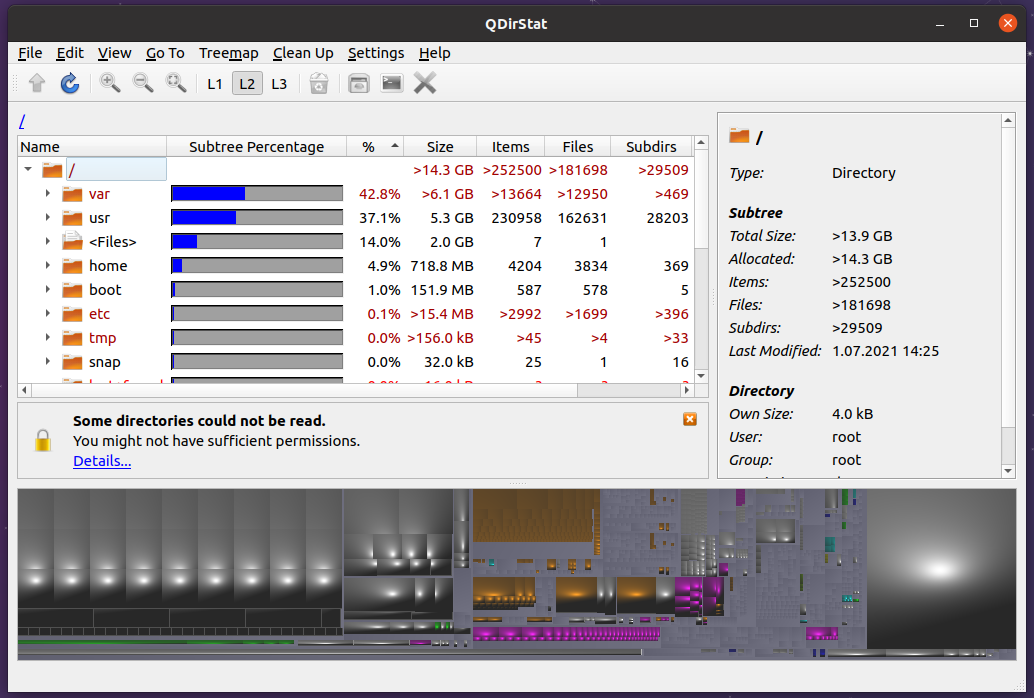Screen dimensions: 1034x698
Task: Reset treemap zoom with the zoom-reset icon
Action: (x=176, y=83)
